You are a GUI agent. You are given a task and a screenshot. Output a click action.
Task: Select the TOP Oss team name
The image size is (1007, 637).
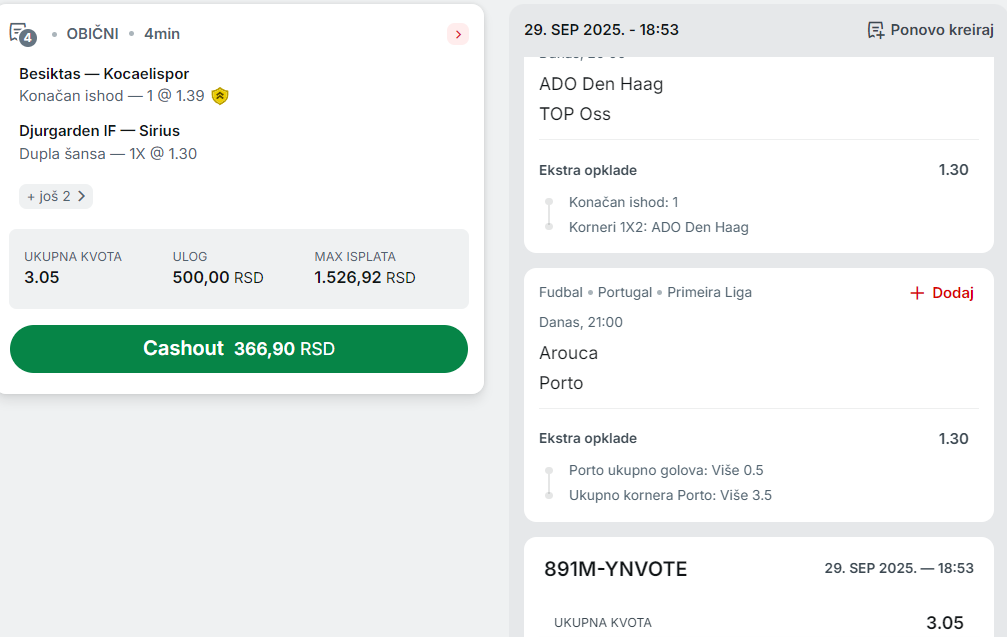tap(575, 114)
